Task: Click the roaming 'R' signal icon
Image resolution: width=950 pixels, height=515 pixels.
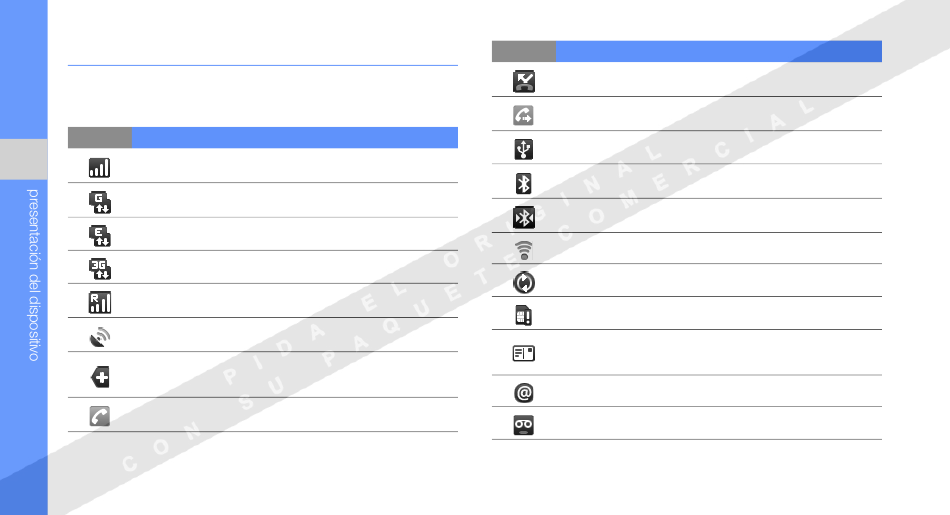Action: coord(100,302)
